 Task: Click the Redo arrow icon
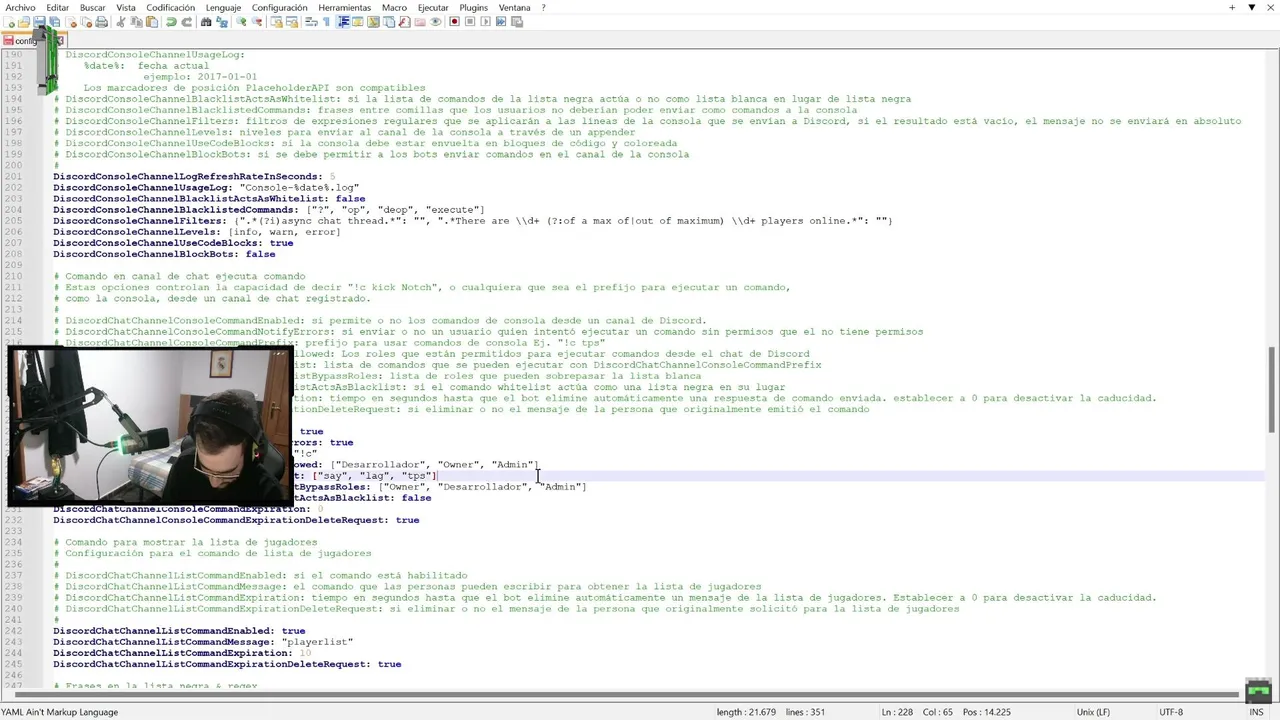[x=187, y=21]
